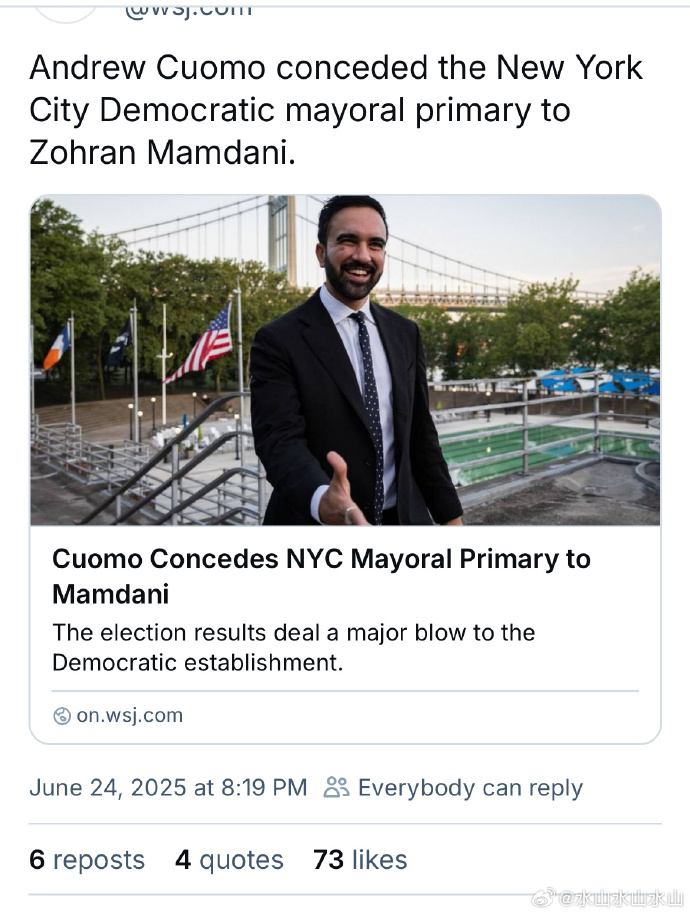The height and width of the screenshot is (914, 690).
Task: Click Andrew Cuomo's name in post text
Action: [x=146, y=68]
